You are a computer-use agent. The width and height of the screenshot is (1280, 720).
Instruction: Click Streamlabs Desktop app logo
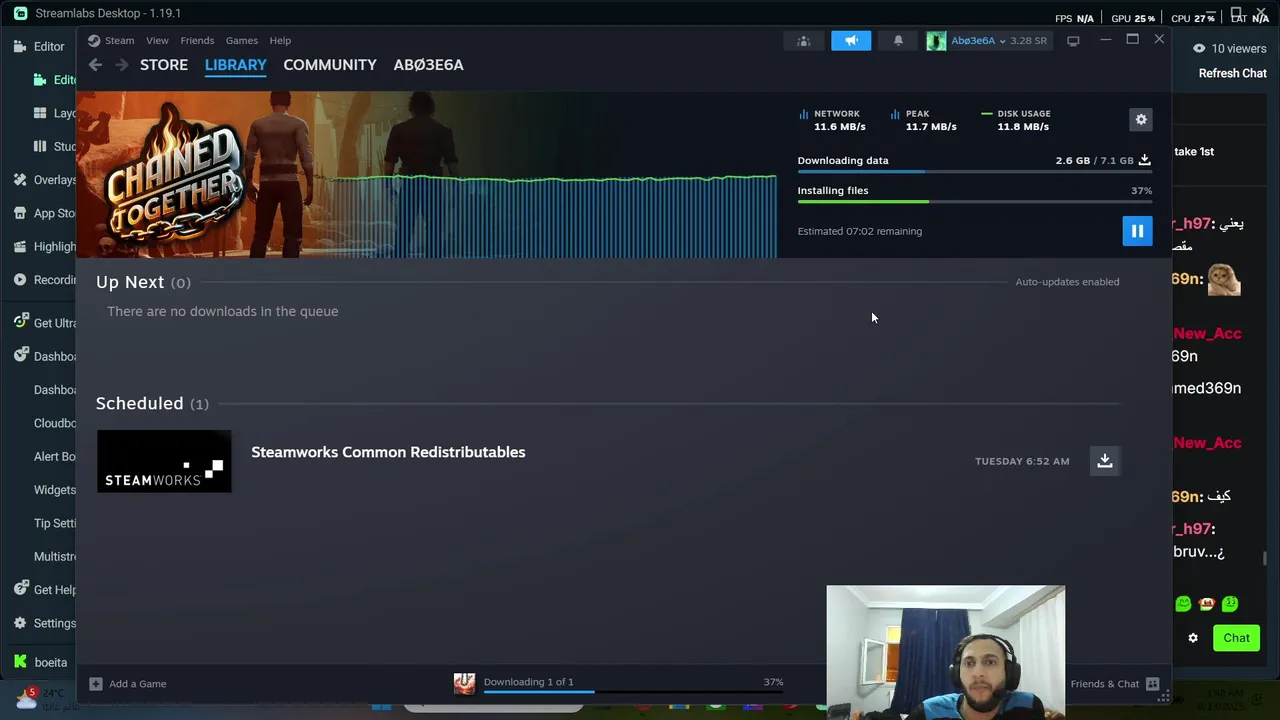tap(20, 13)
